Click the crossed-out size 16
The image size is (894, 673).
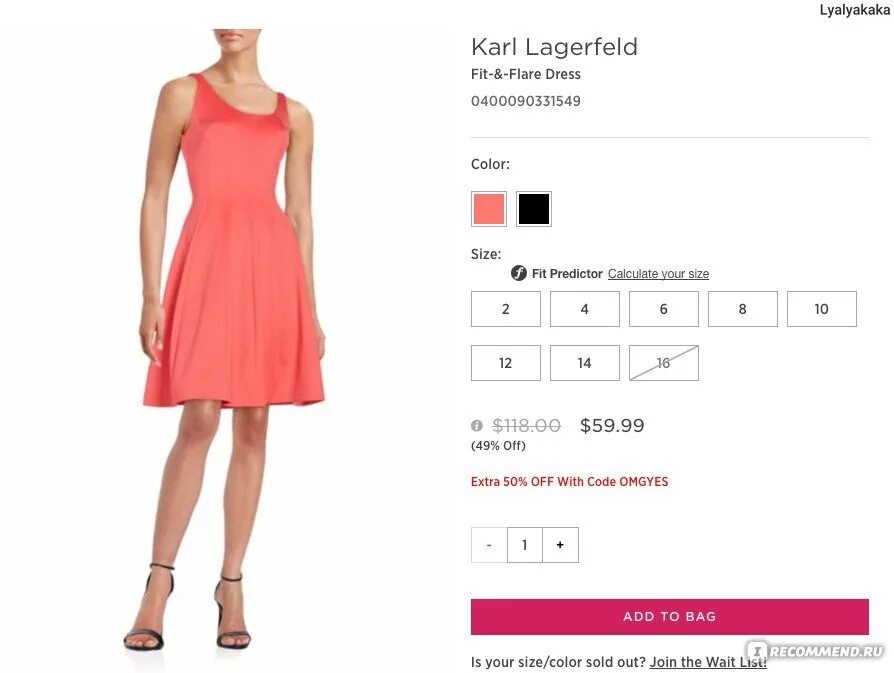(664, 363)
